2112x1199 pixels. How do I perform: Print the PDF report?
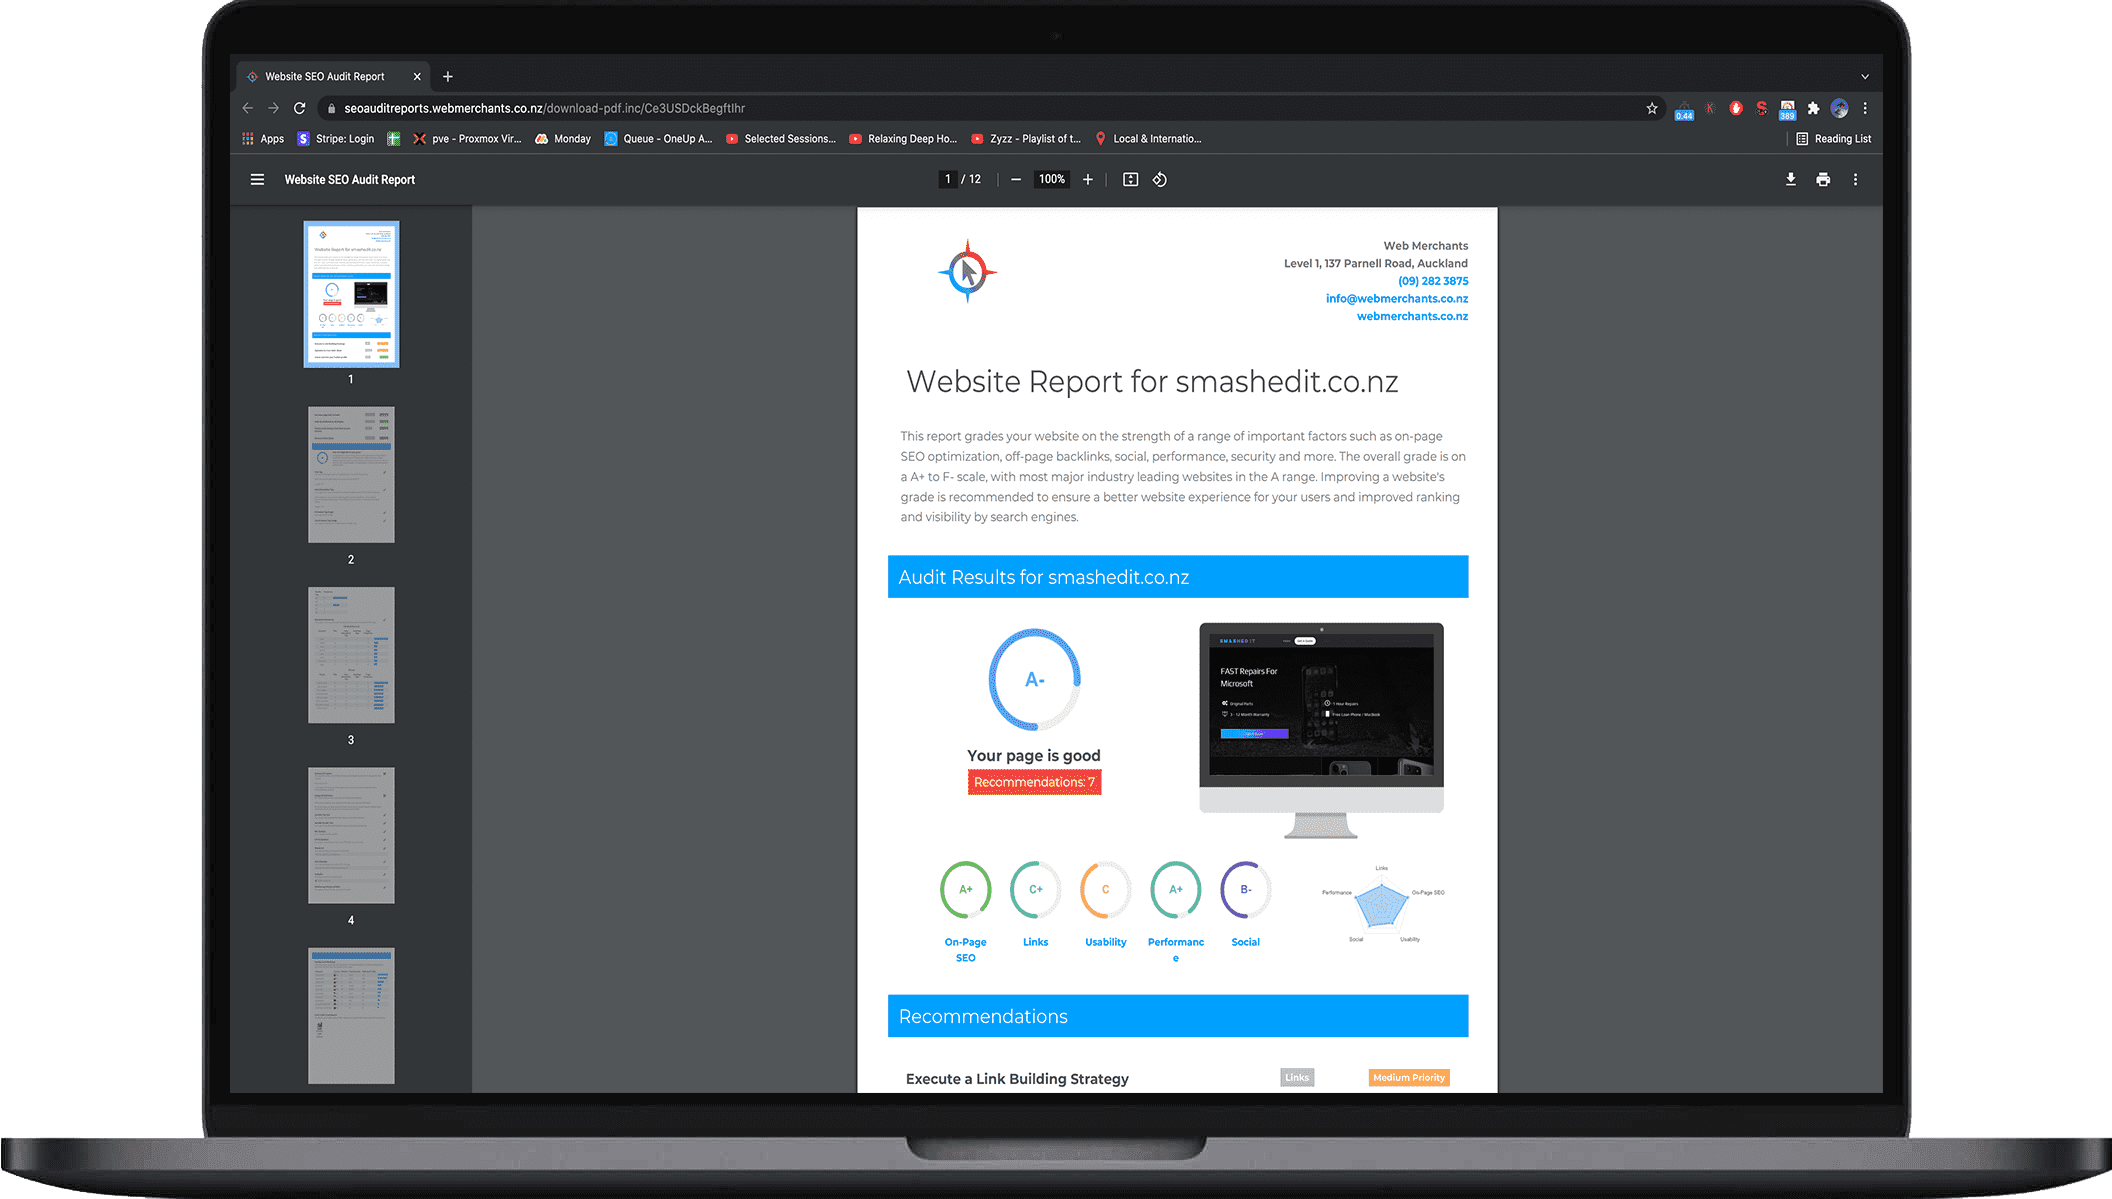pyautogui.click(x=1823, y=180)
